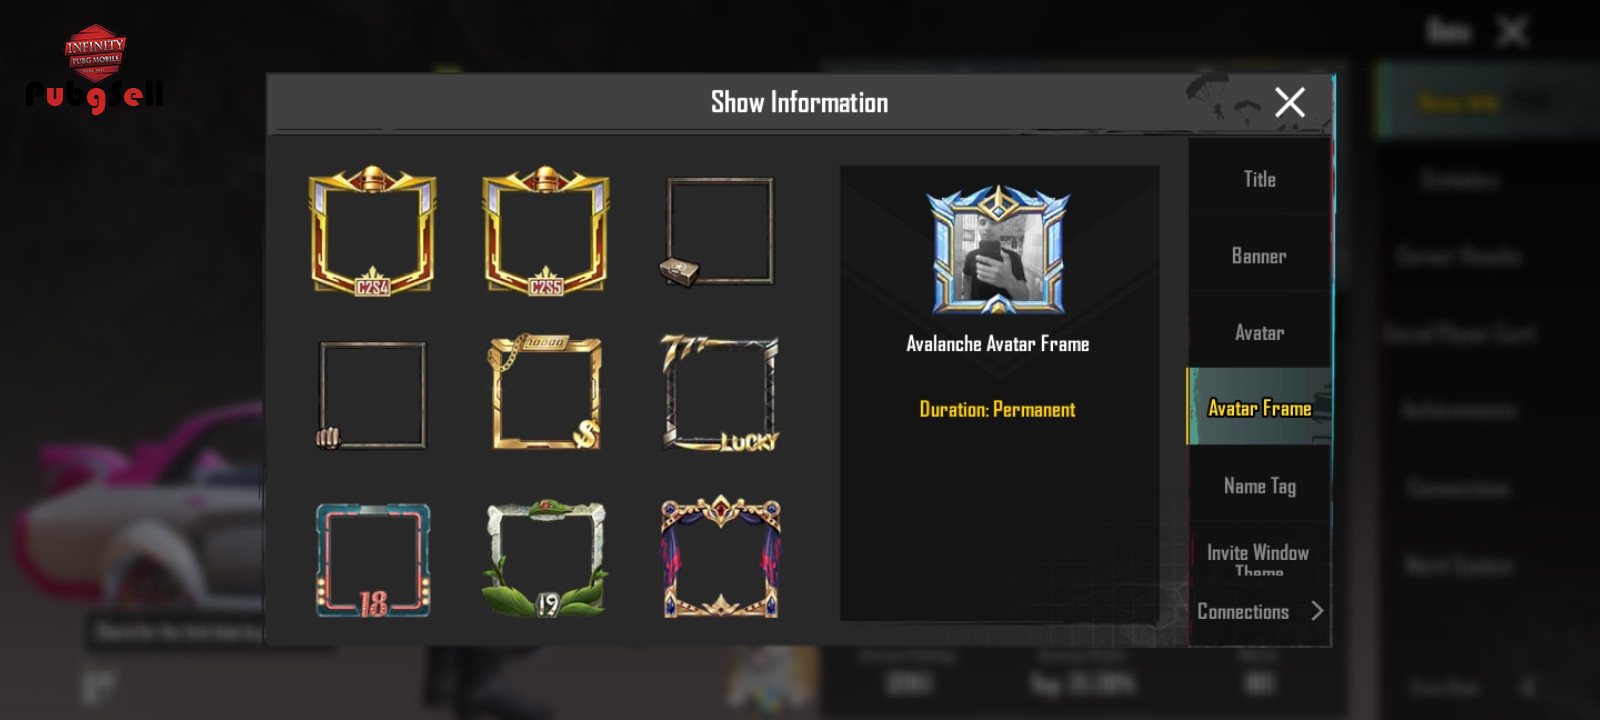This screenshot has width=1600, height=720.
Task: Choose the frame with supply crate icon
Action: 718,232
